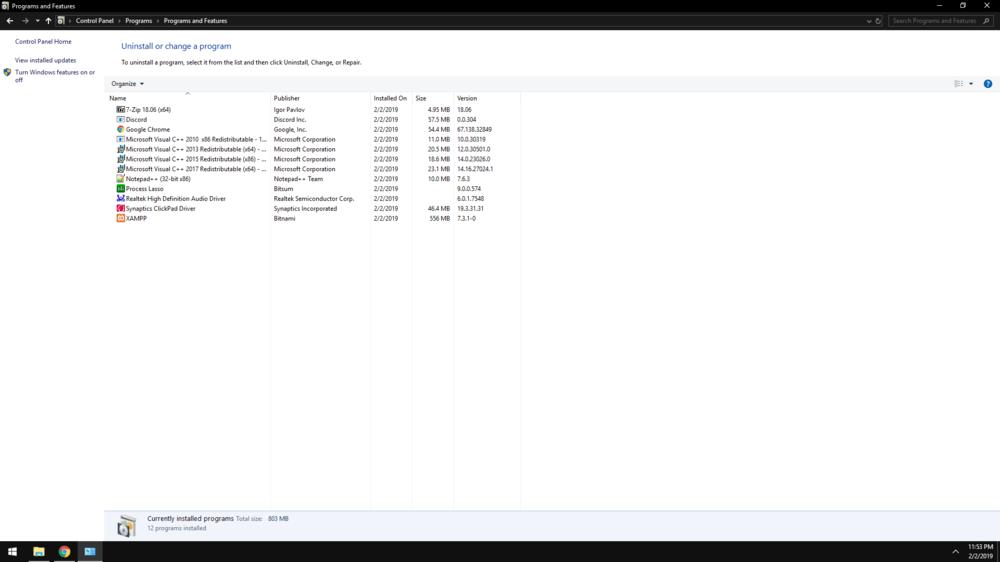Click the Notepad++ program icon
1000x562 pixels.
[121, 179]
